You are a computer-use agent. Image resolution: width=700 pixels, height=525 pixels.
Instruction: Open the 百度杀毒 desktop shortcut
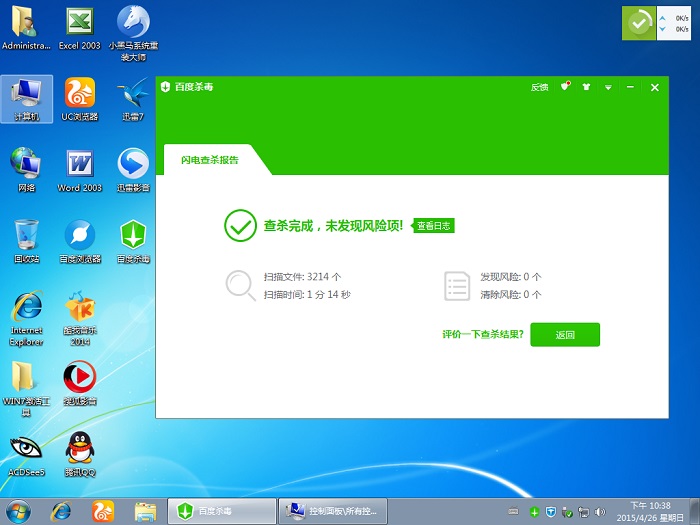click(x=133, y=240)
